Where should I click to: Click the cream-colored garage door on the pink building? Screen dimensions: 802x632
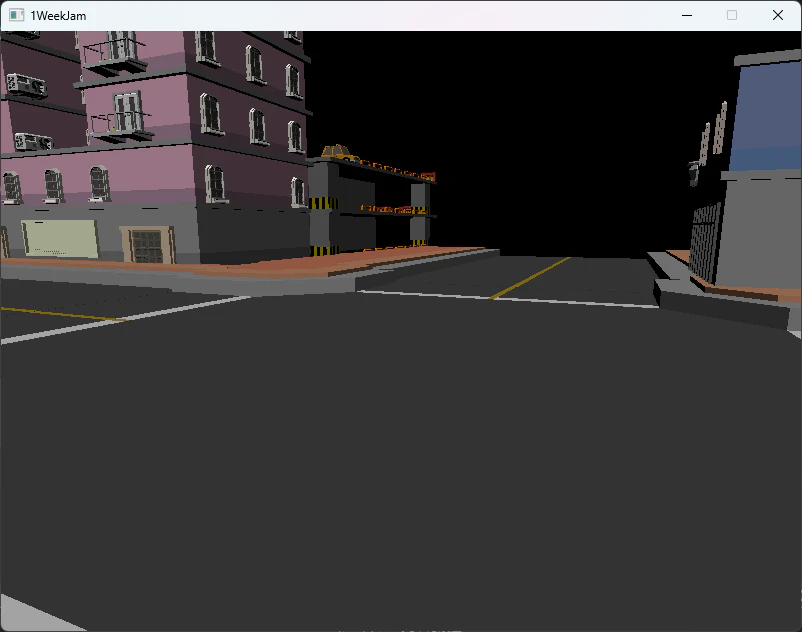click(x=60, y=238)
